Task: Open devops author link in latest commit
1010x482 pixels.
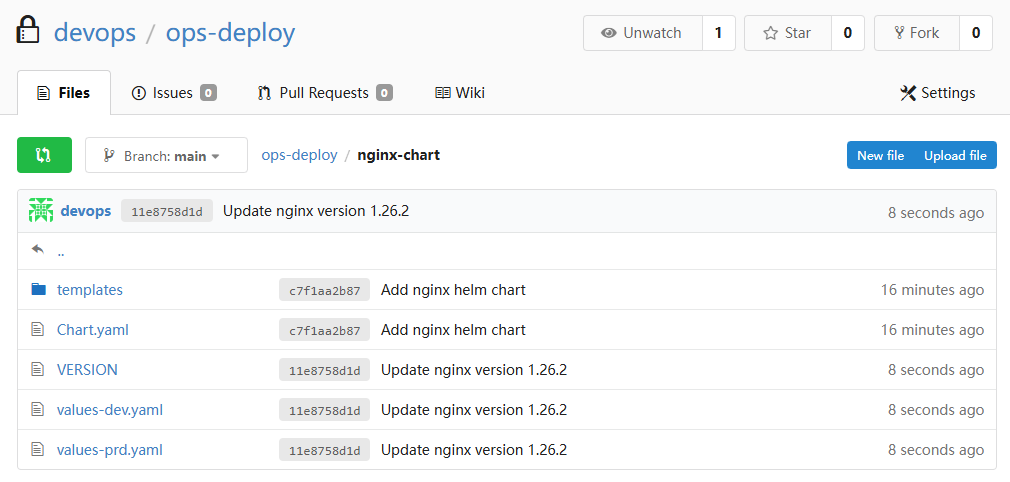Action: [86, 211]
